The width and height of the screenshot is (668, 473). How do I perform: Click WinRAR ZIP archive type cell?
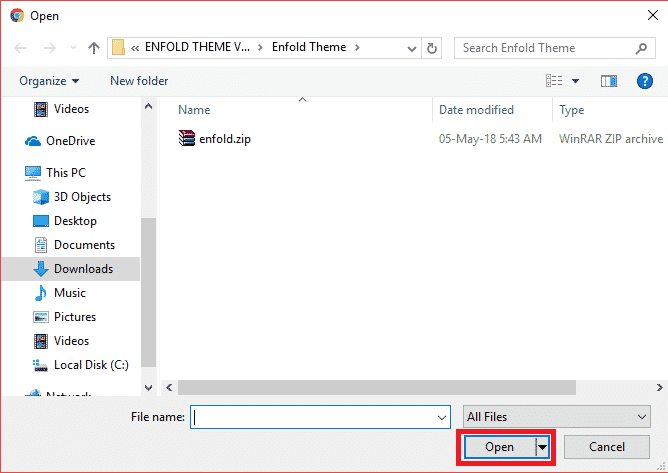tap(611, 139)
